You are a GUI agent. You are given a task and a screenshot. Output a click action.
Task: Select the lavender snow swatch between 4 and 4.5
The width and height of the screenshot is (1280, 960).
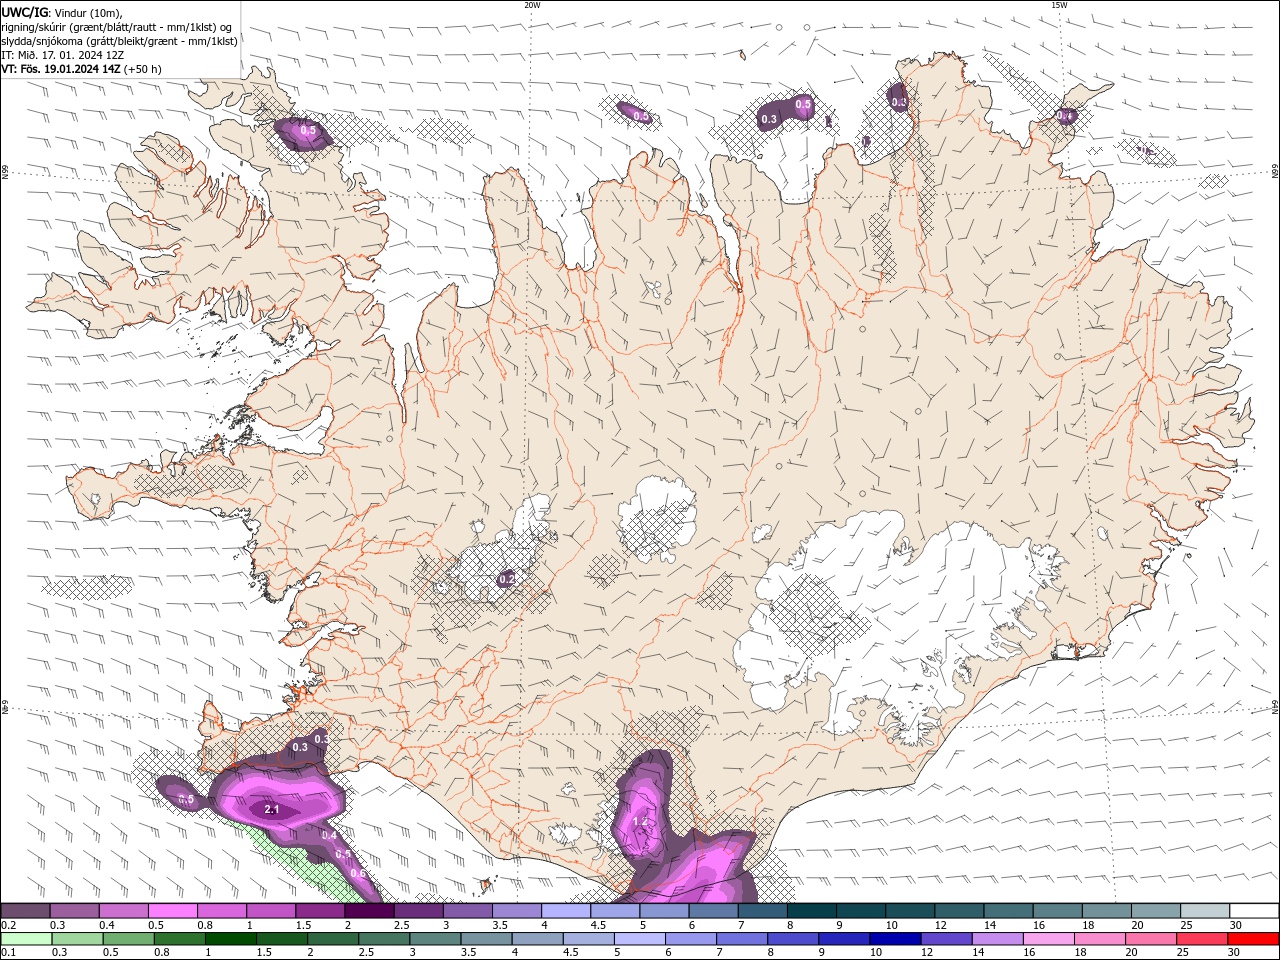(566, 911)
